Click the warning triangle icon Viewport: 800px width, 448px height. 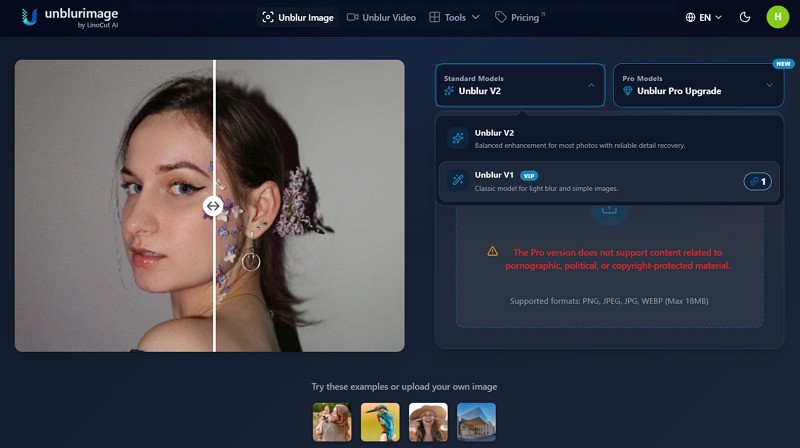492,251
